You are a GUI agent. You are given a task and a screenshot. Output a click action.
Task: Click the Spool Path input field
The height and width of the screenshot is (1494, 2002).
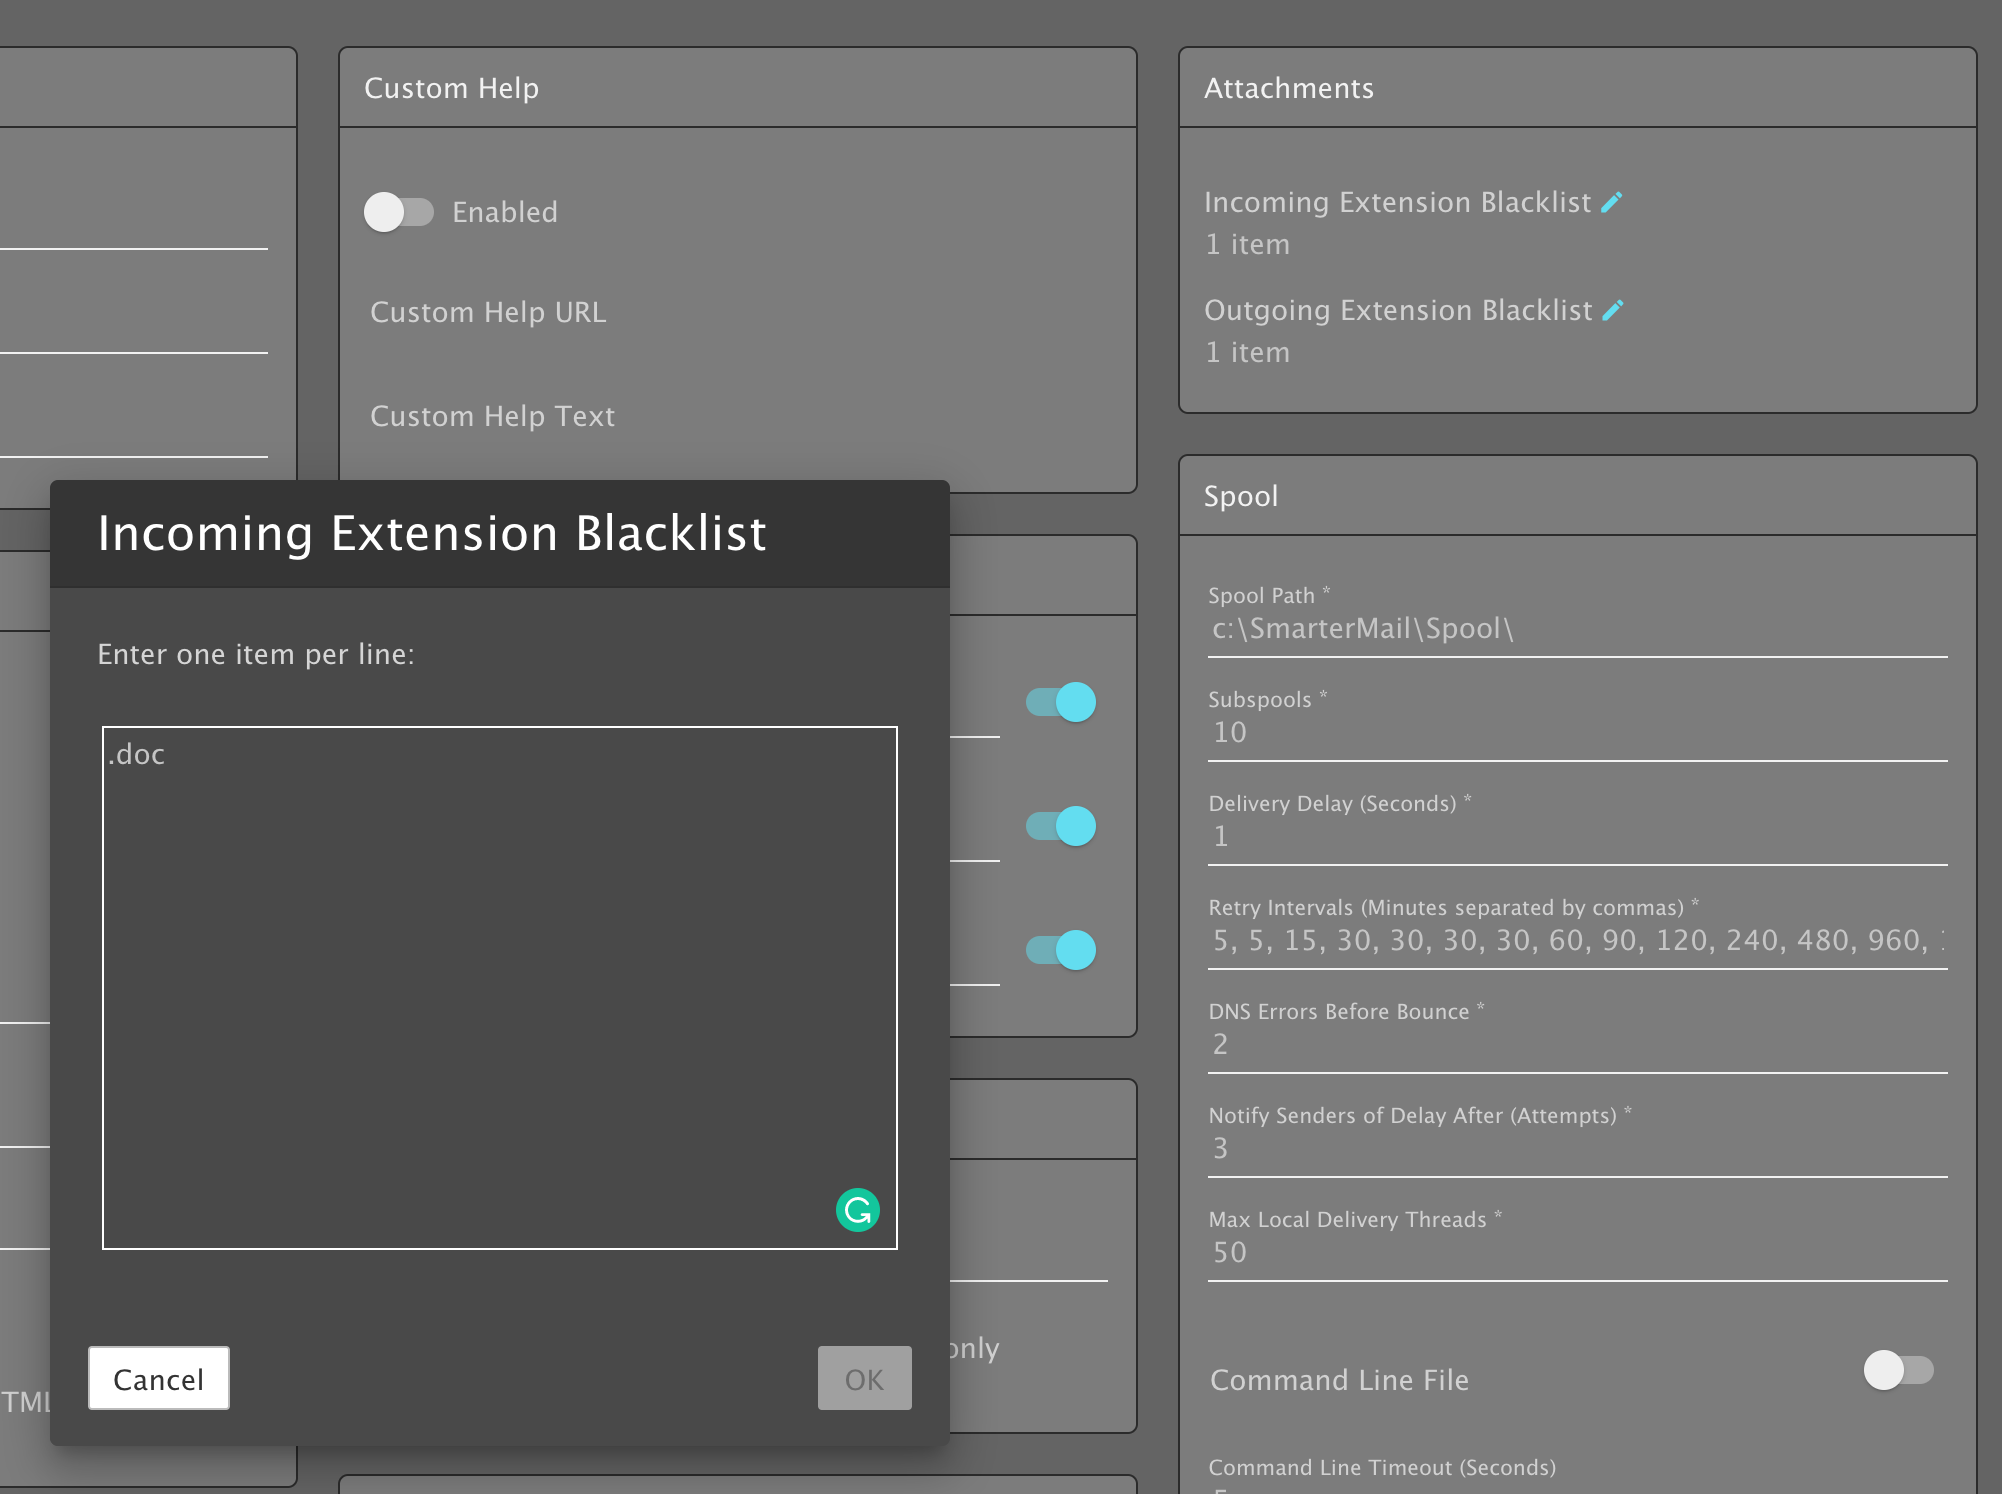pos(1576,629)
